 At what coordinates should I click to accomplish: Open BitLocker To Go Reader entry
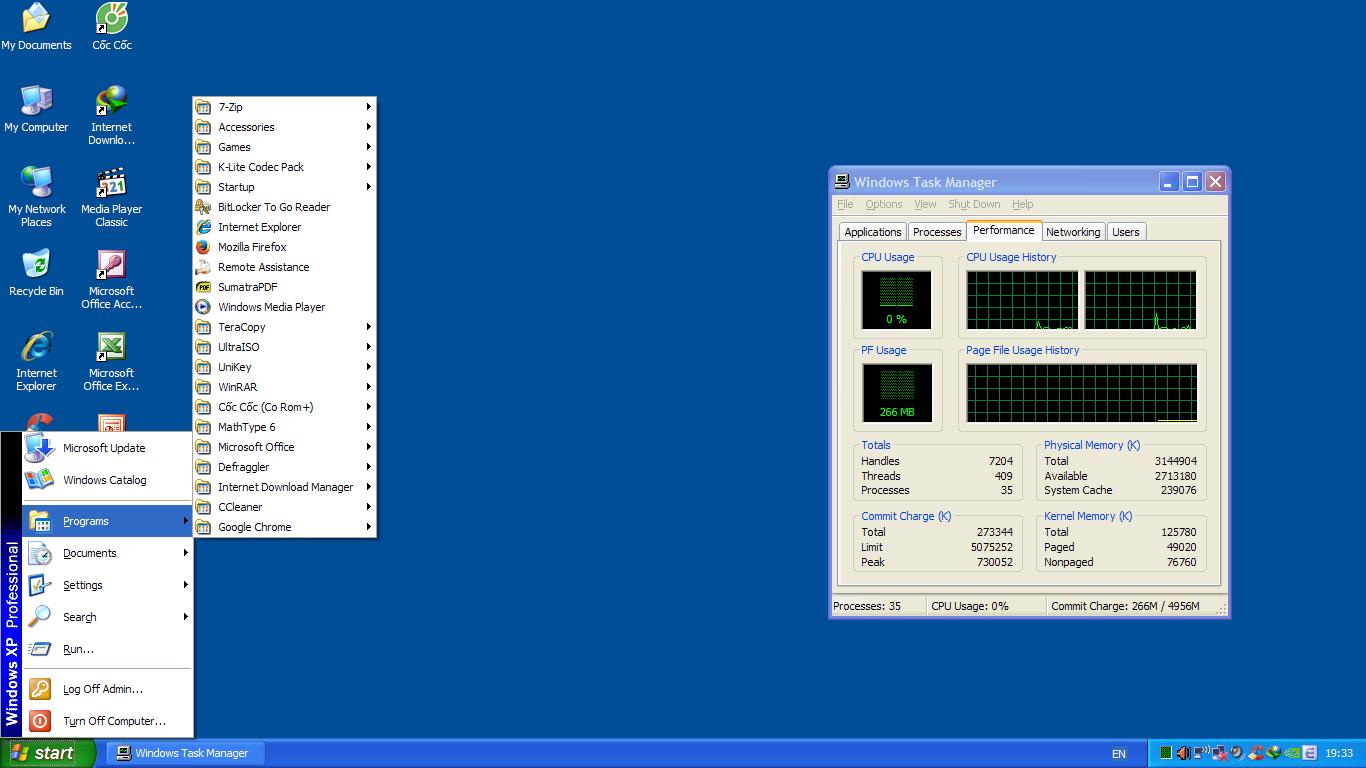click(x=273, y=207)
